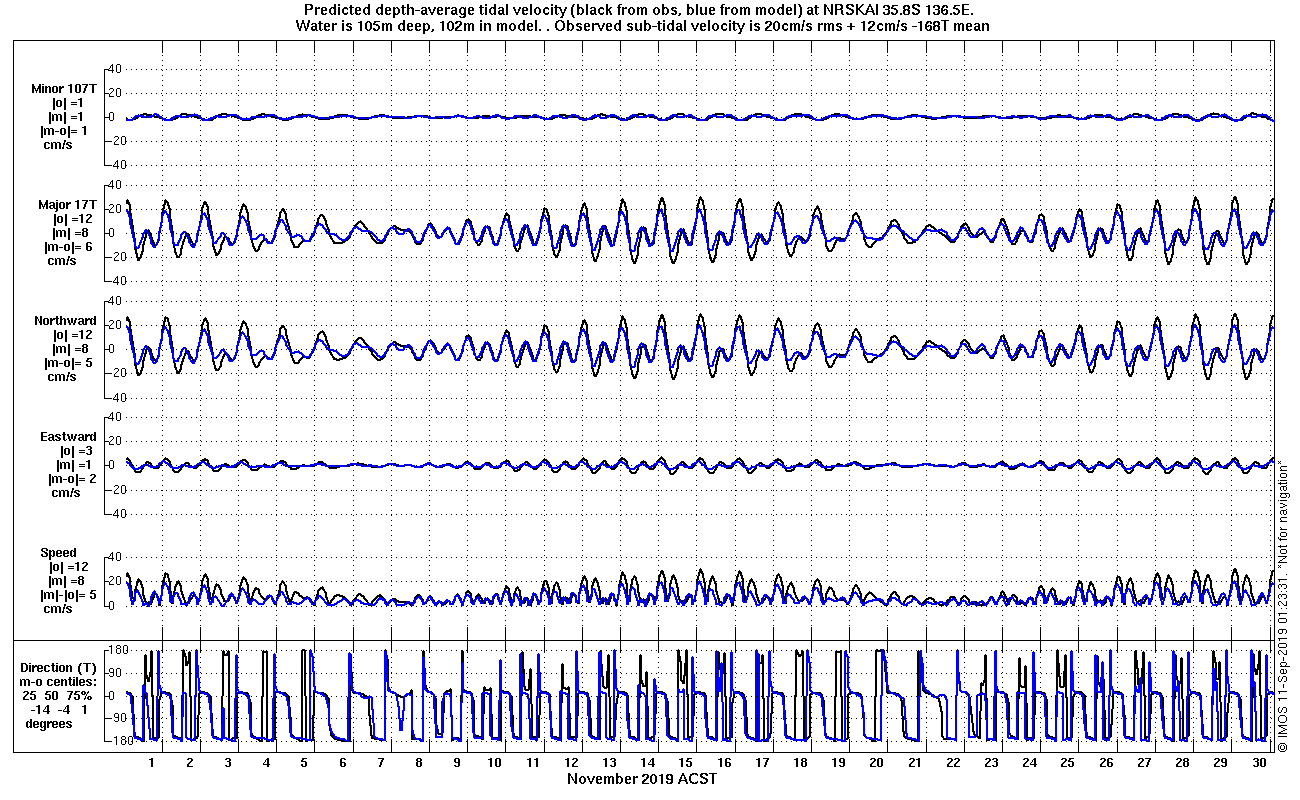Click the Major 17T panel label
This screenshot has height=800, width=1300.
point(68,205)
